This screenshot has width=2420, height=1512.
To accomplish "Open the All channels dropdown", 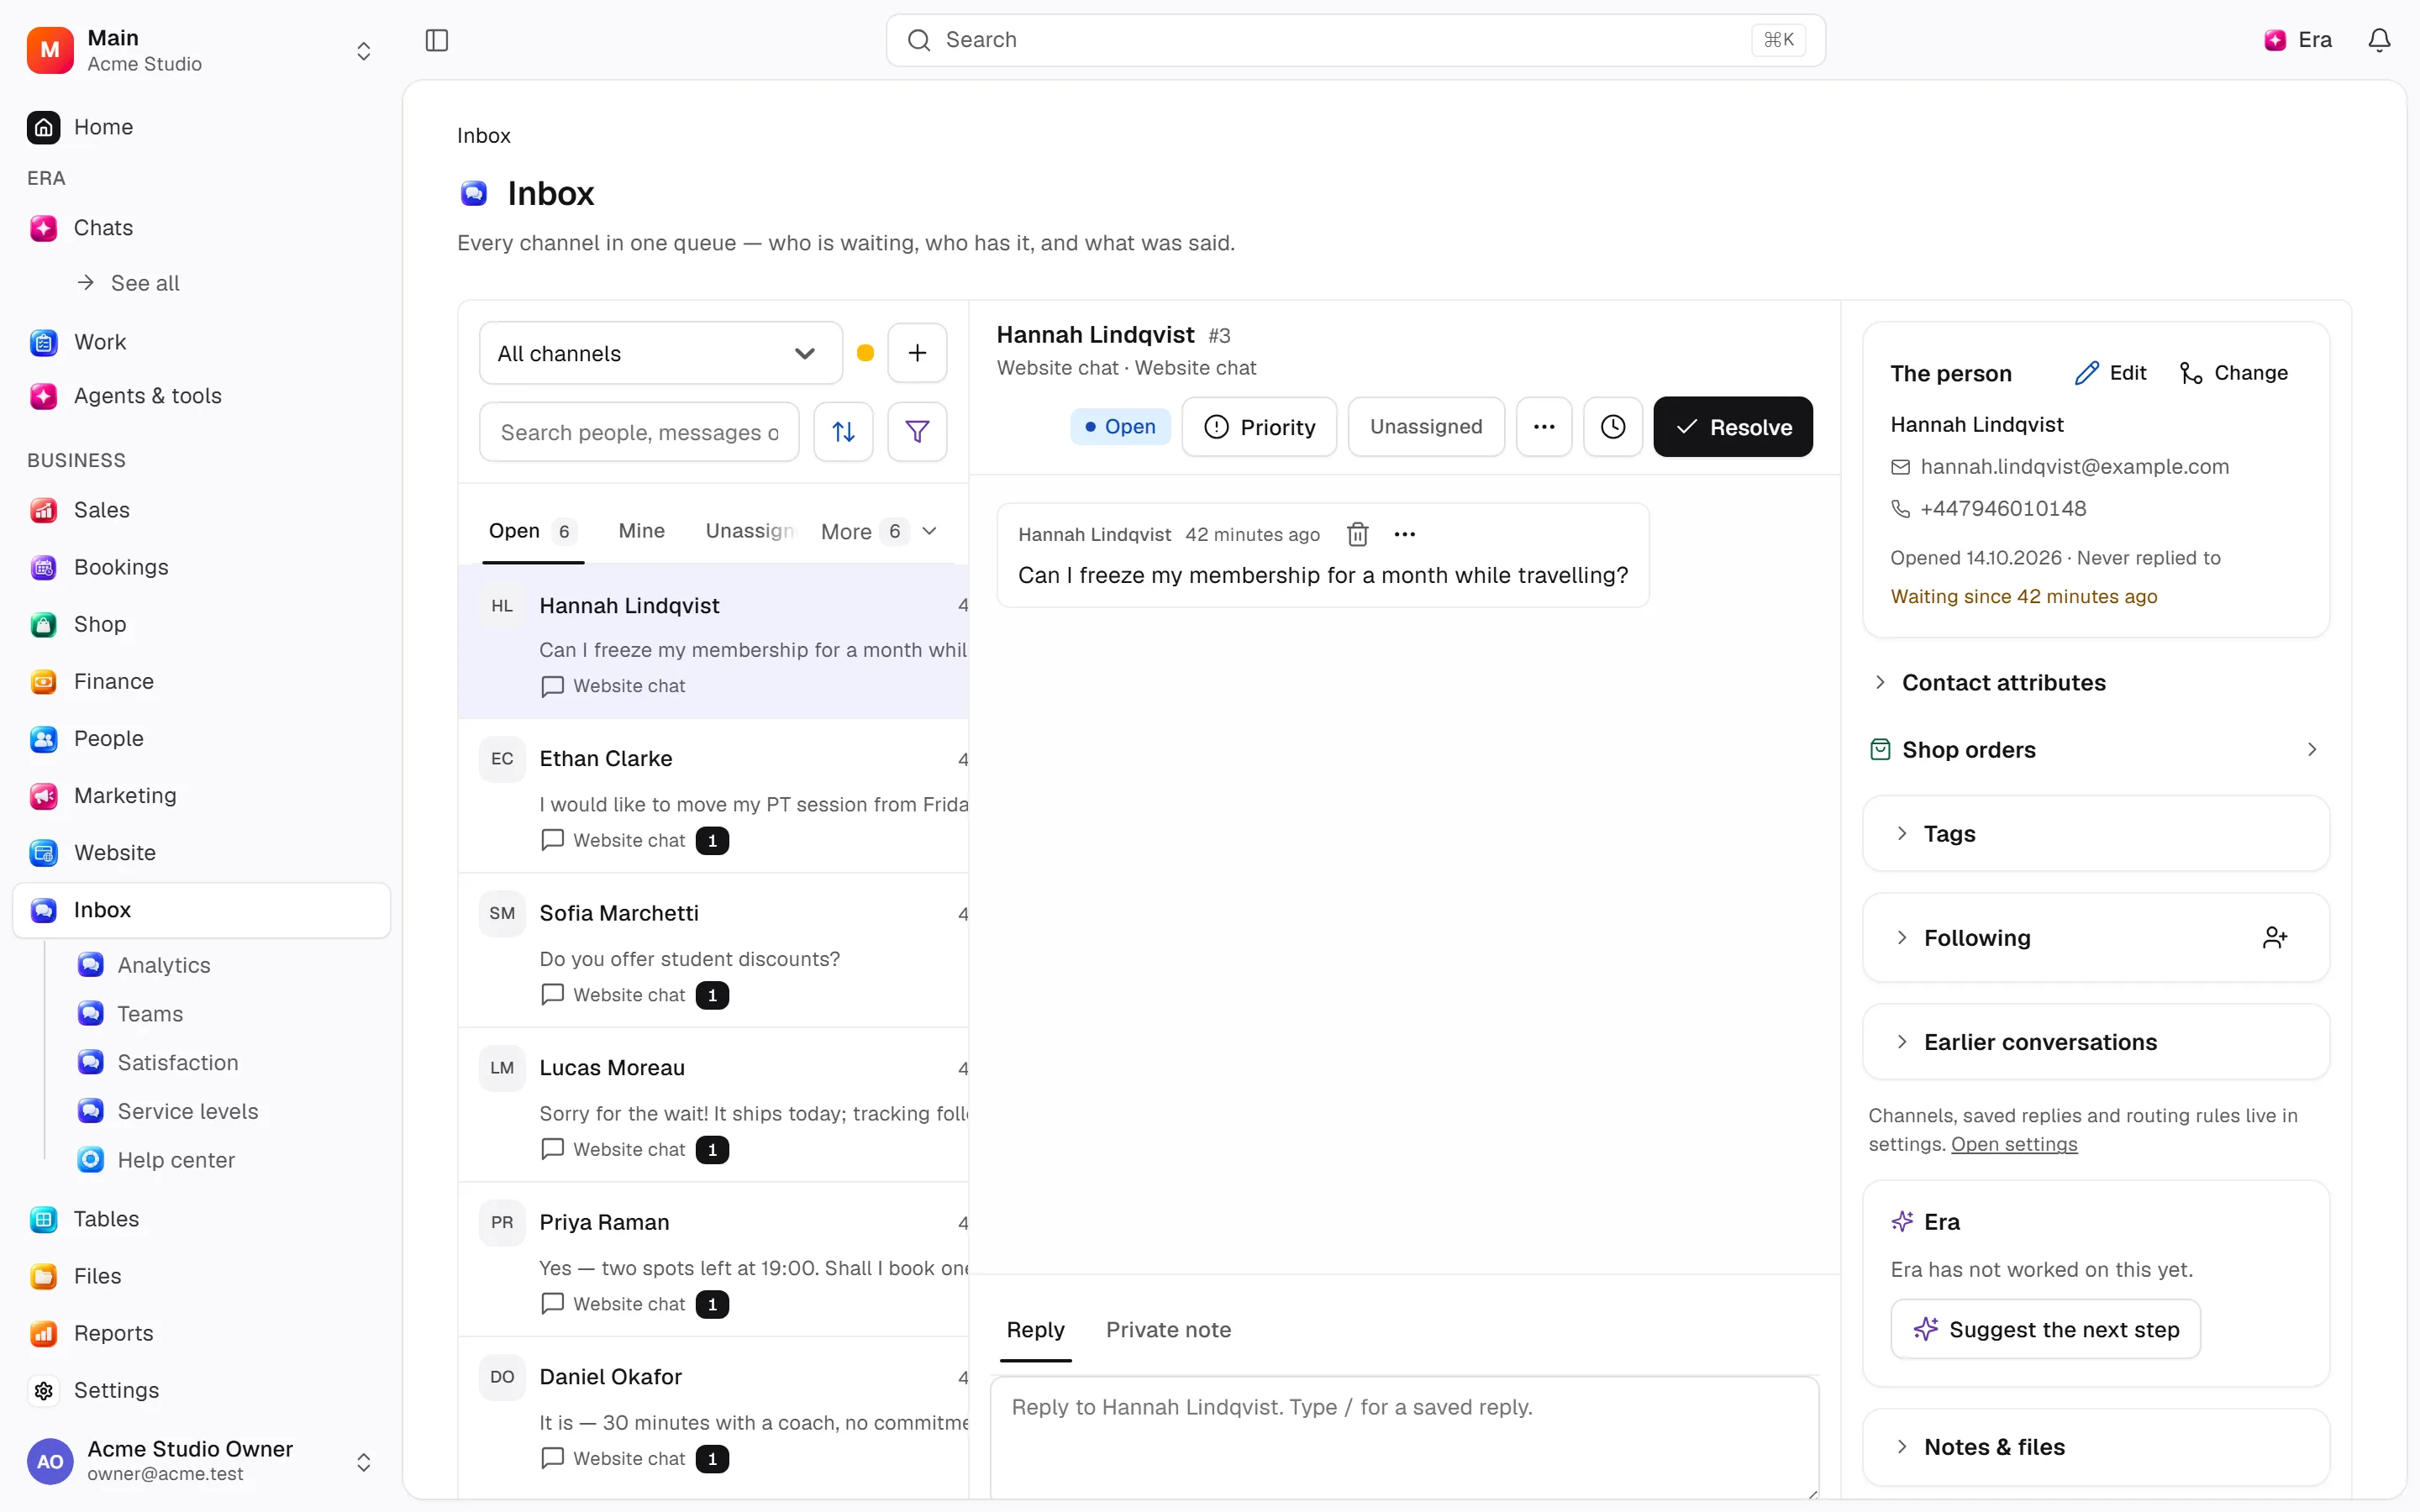I will click(661, 353).
